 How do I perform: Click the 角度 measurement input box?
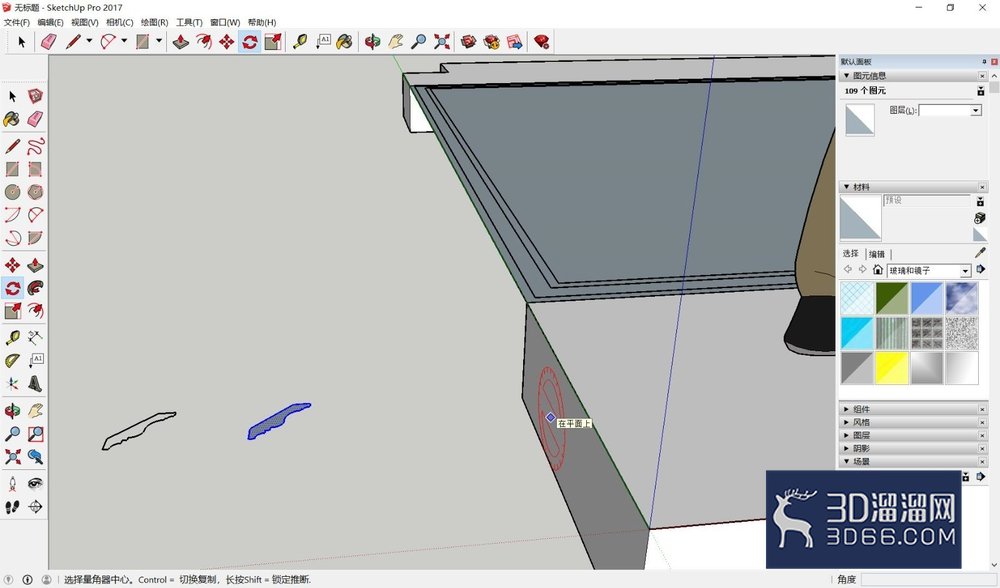(x=924, y=579)
